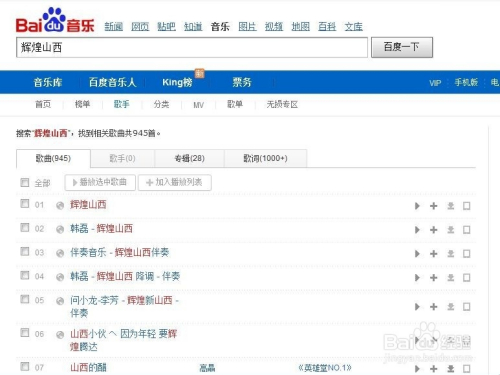Switch to the 专辑(28) tab
Image resolution: width=500 pixels, height=375 pixels.
pos(189,158)
